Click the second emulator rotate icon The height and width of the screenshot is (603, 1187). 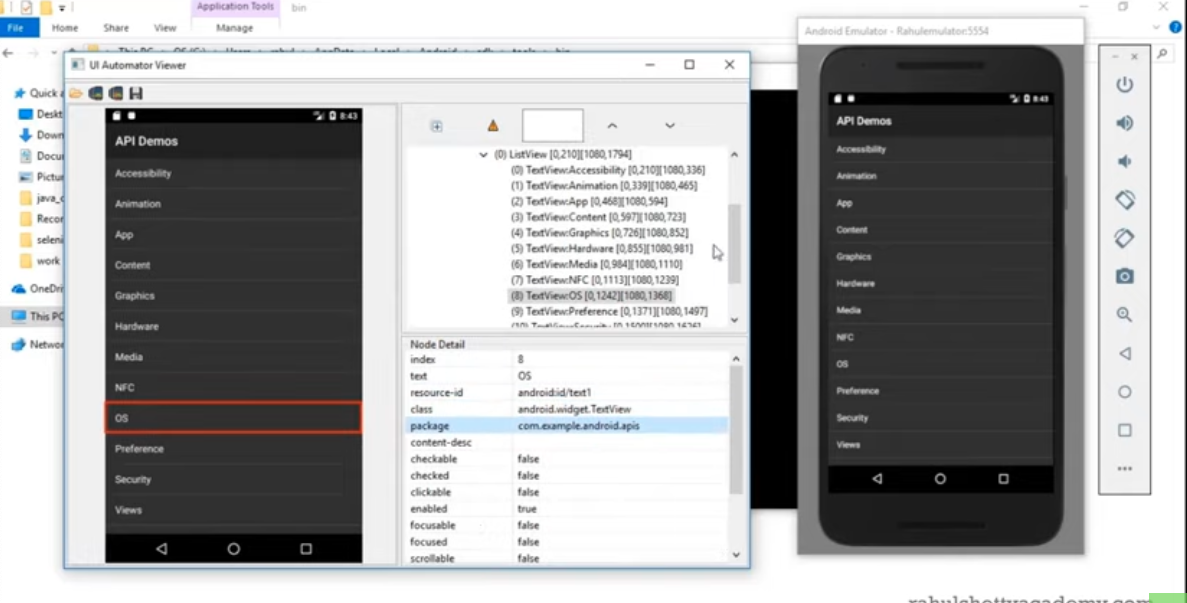point(1124,238)
